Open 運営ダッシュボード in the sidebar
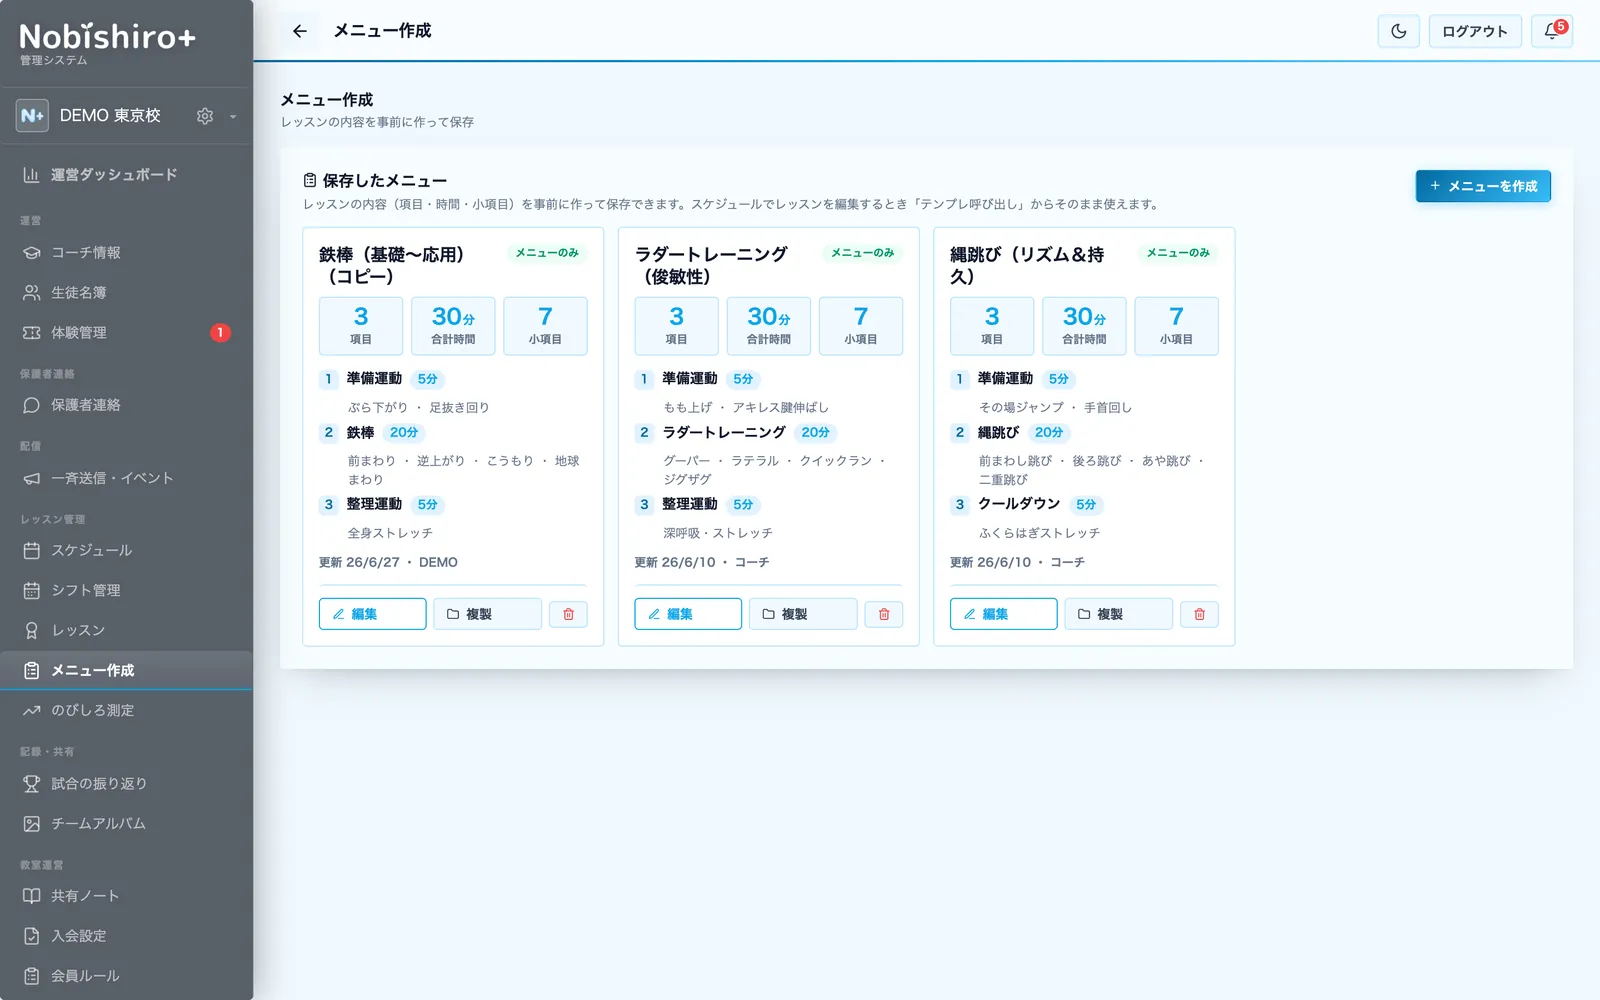This screenshot has width=1600, height=1000. pyautogui.click(x=126, y=175)
